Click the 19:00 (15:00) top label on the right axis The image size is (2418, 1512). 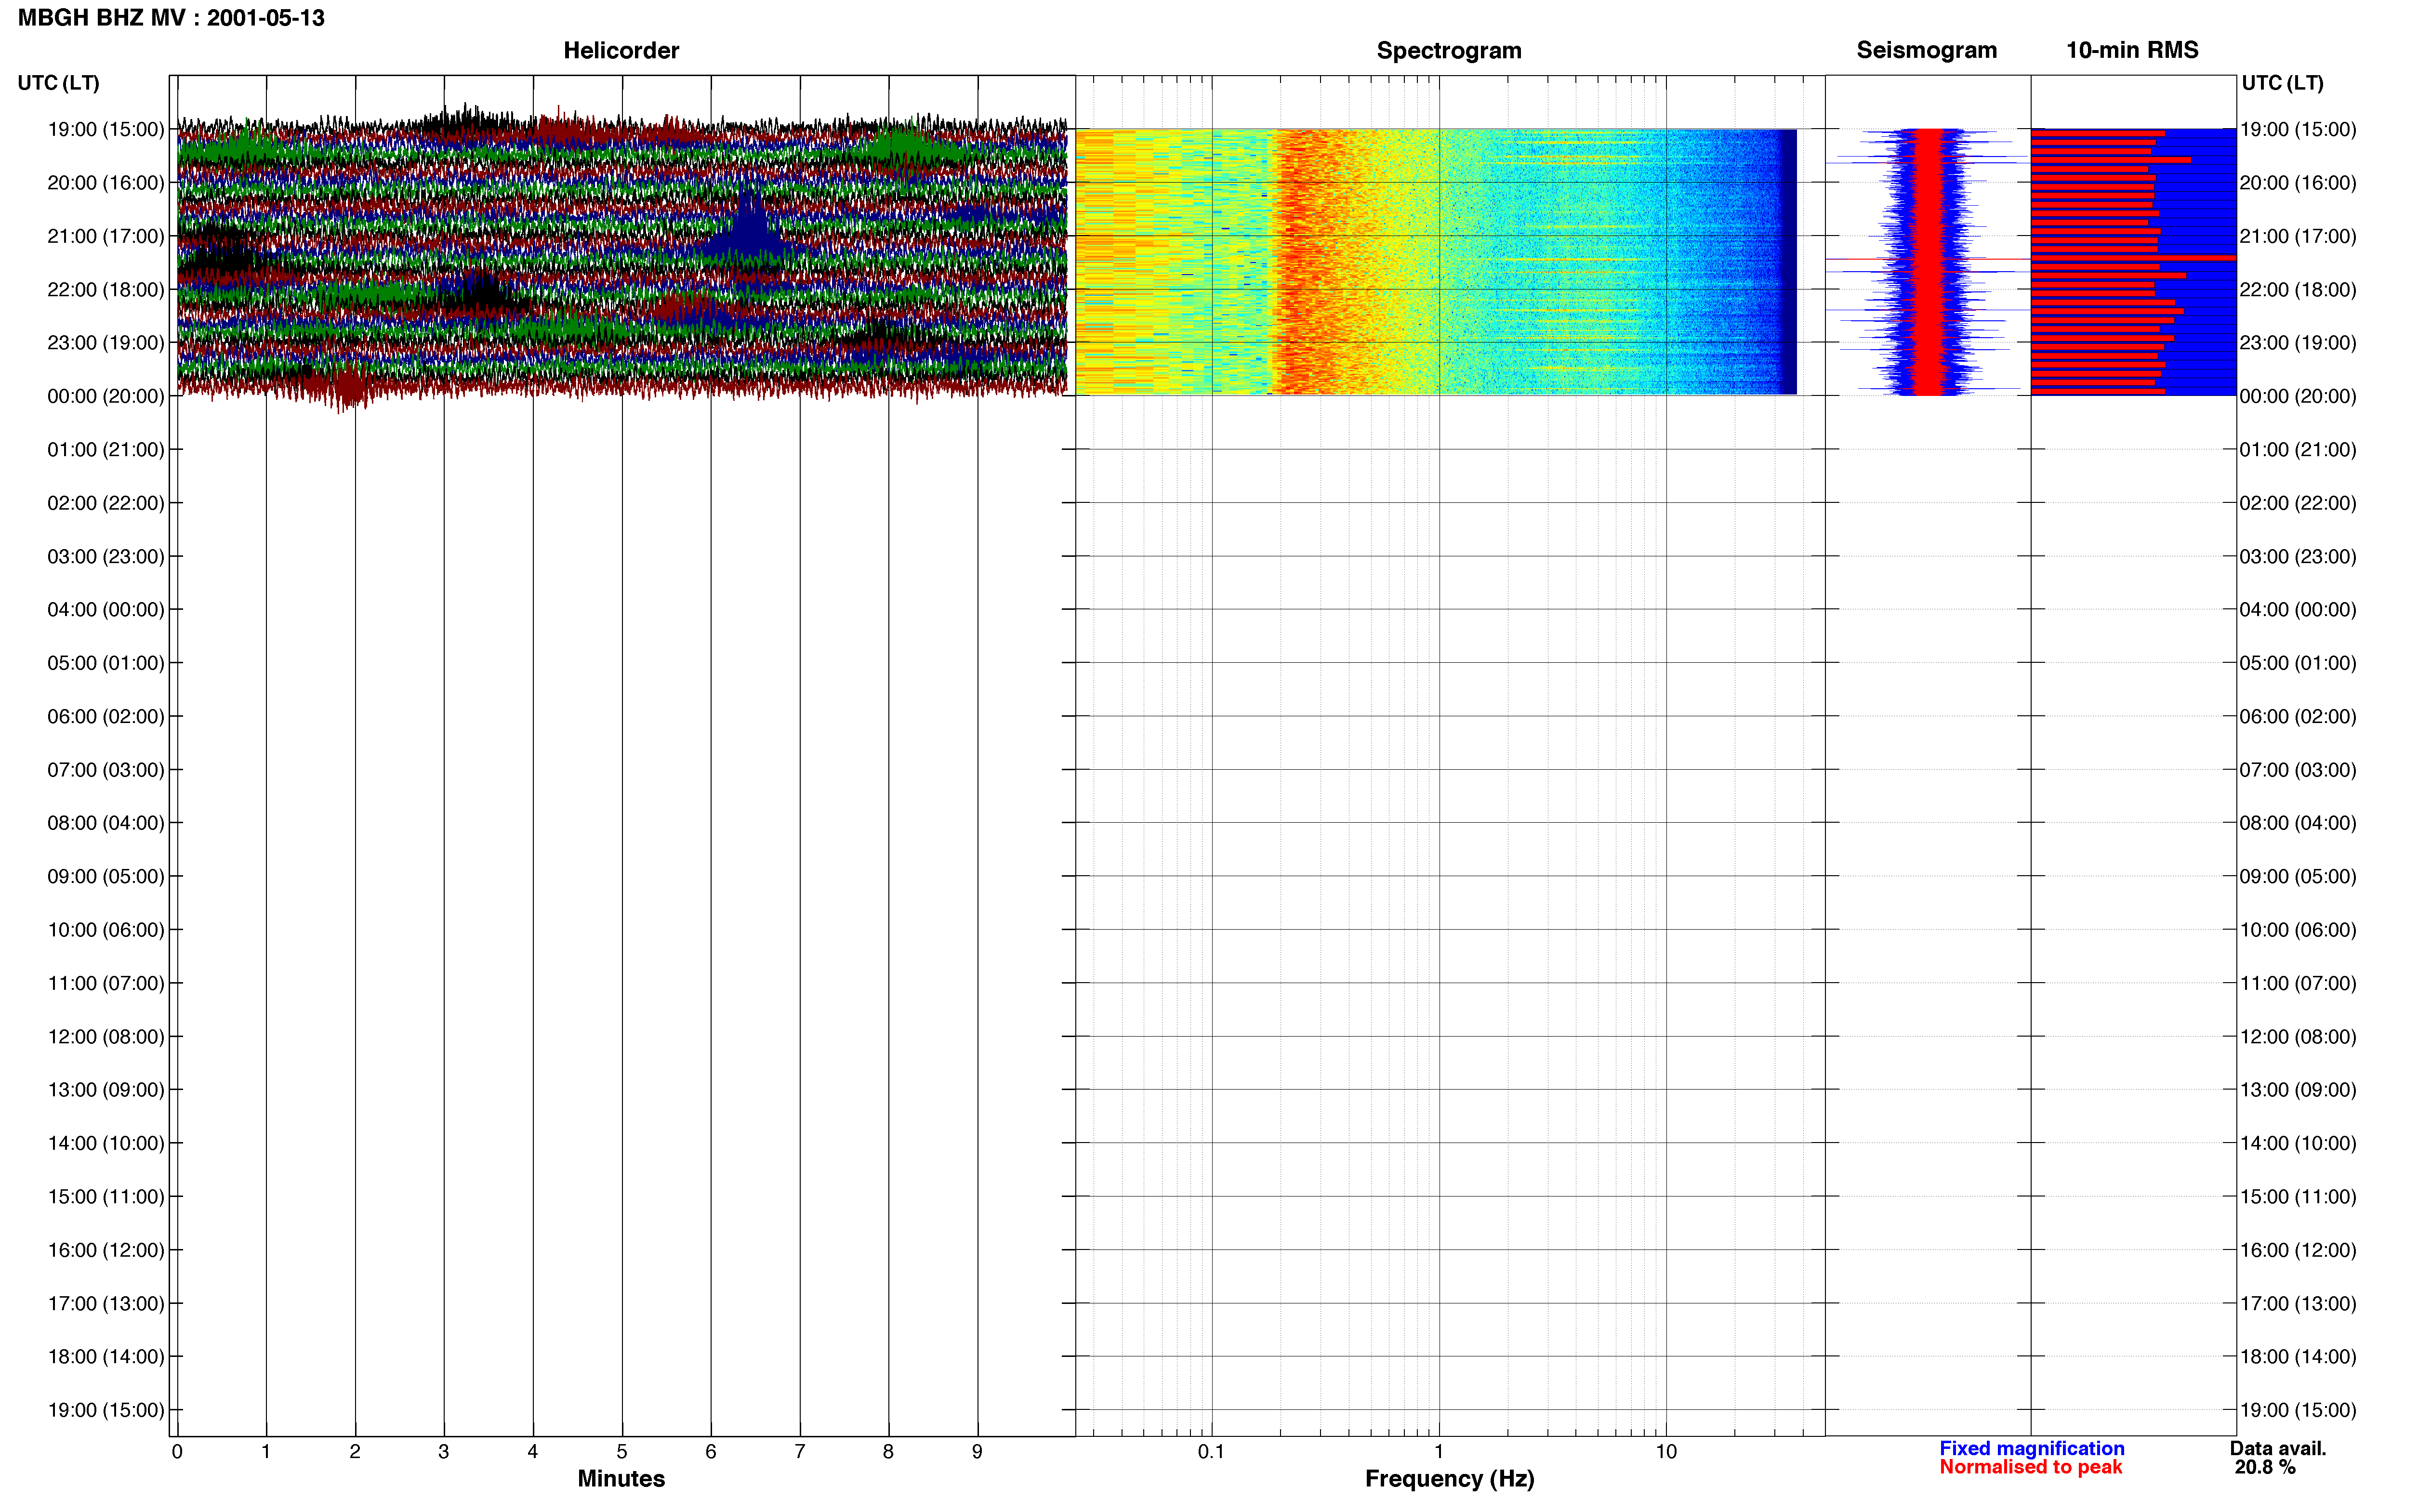click(2298, 129)
